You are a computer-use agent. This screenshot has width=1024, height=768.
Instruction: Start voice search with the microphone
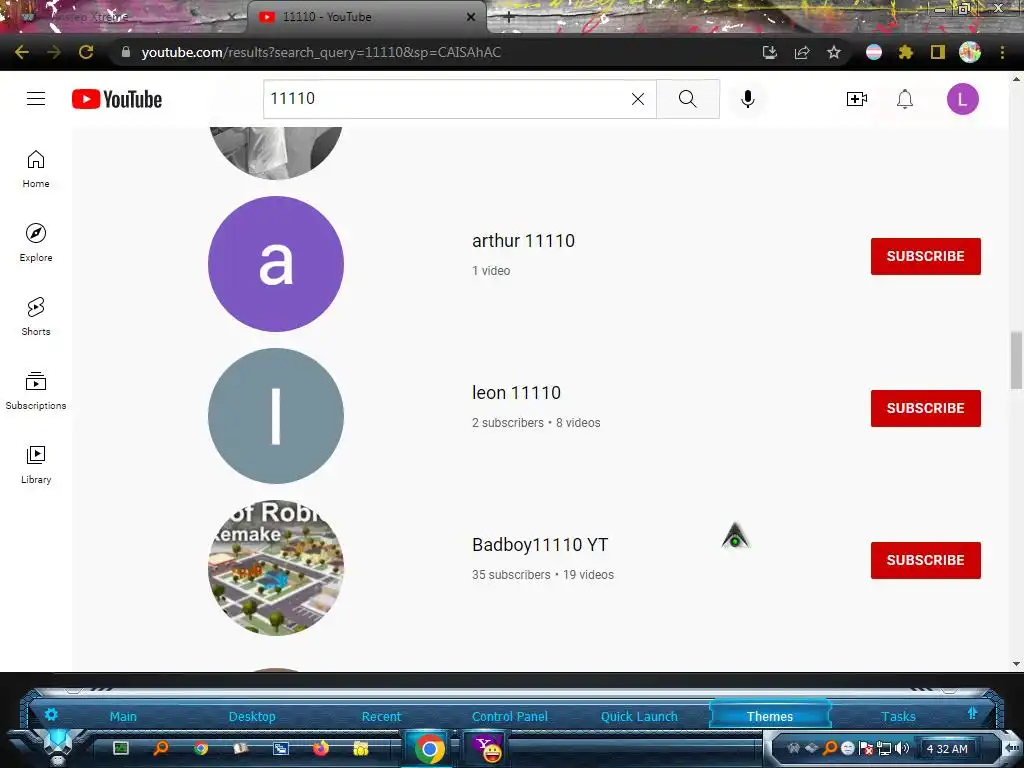pyautogui.click(x=748, y=99)
